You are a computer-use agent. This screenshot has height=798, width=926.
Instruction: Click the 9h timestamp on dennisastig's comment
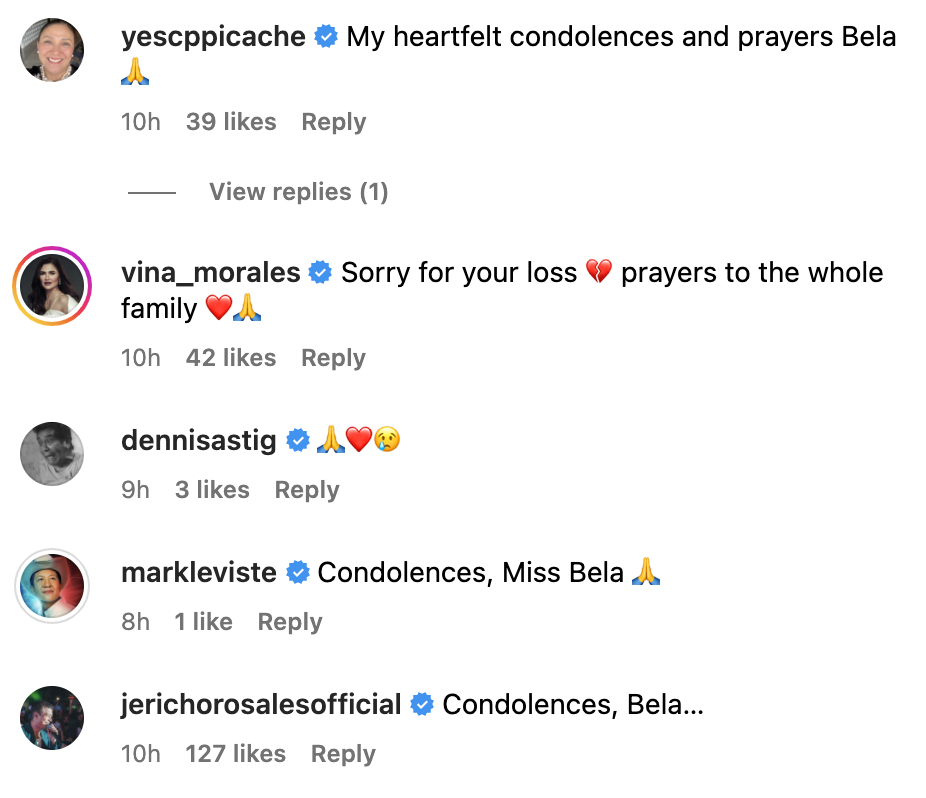click(x=135, y=489)
